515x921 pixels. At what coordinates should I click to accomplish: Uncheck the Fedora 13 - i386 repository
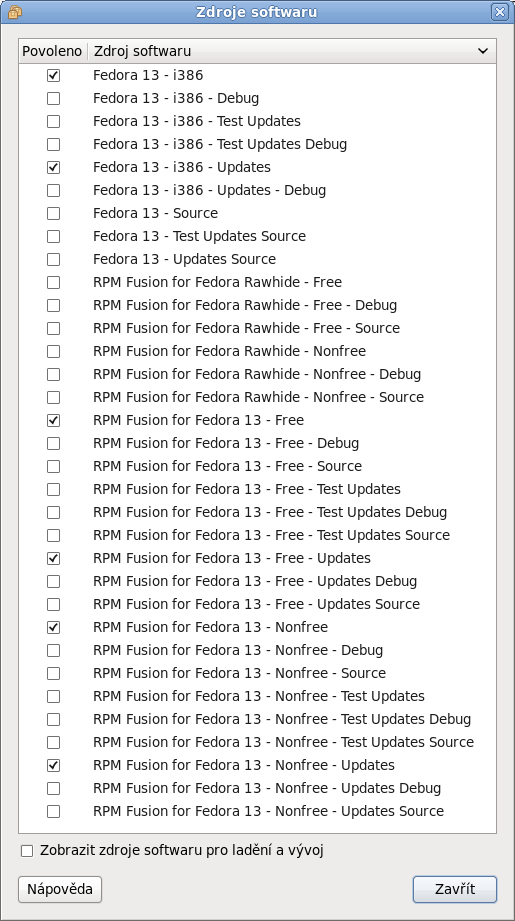point(53,75)
